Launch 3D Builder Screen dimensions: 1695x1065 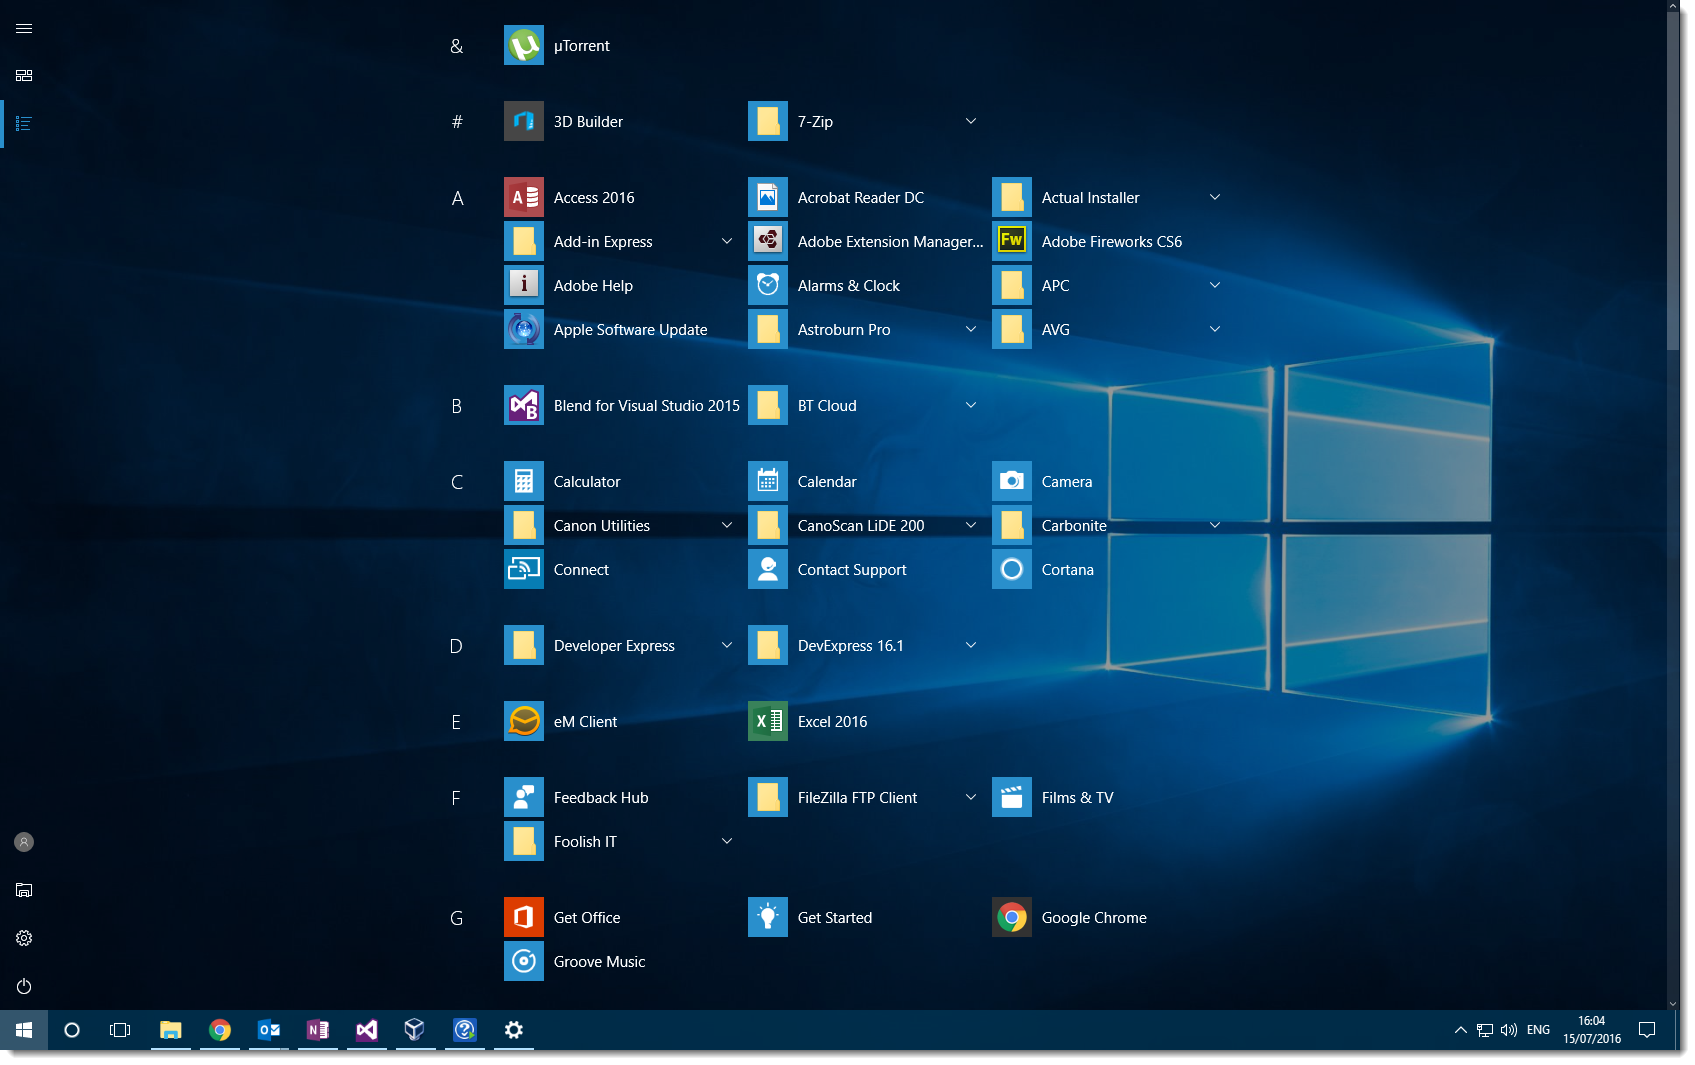pos(588,120)
